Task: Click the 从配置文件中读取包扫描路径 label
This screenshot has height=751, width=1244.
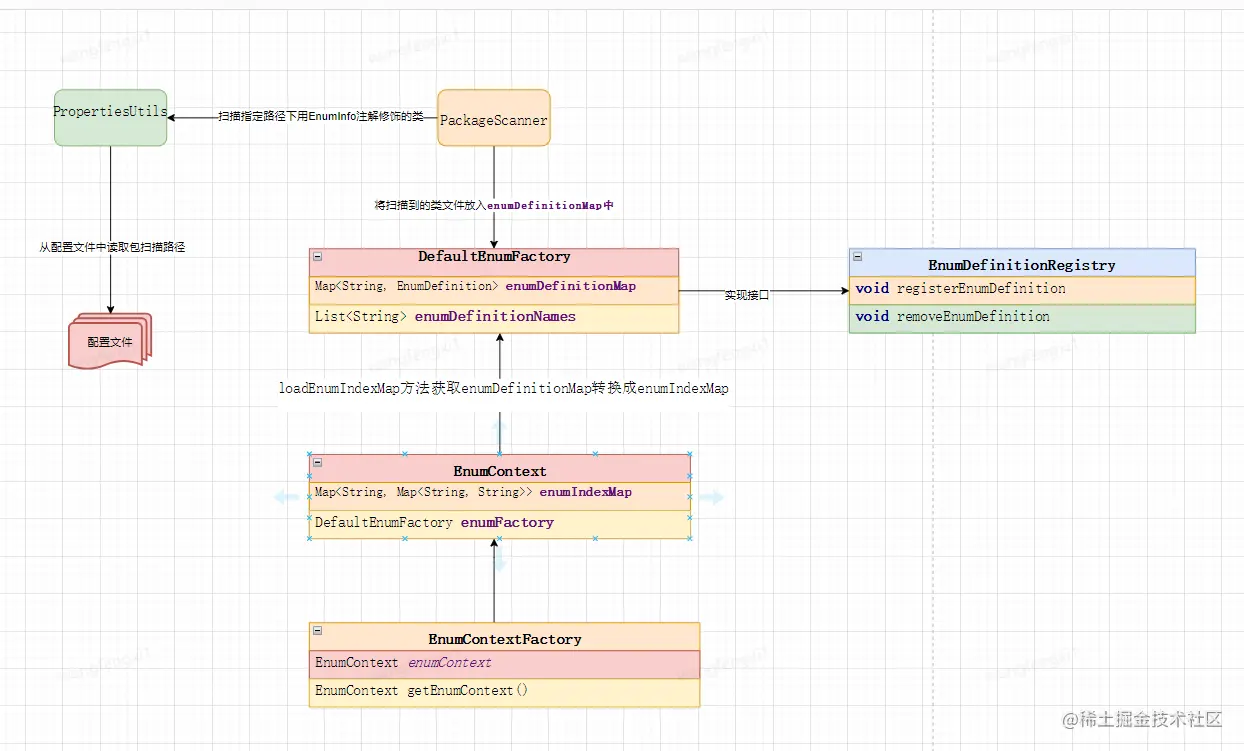Action: [x=112, y=246]
